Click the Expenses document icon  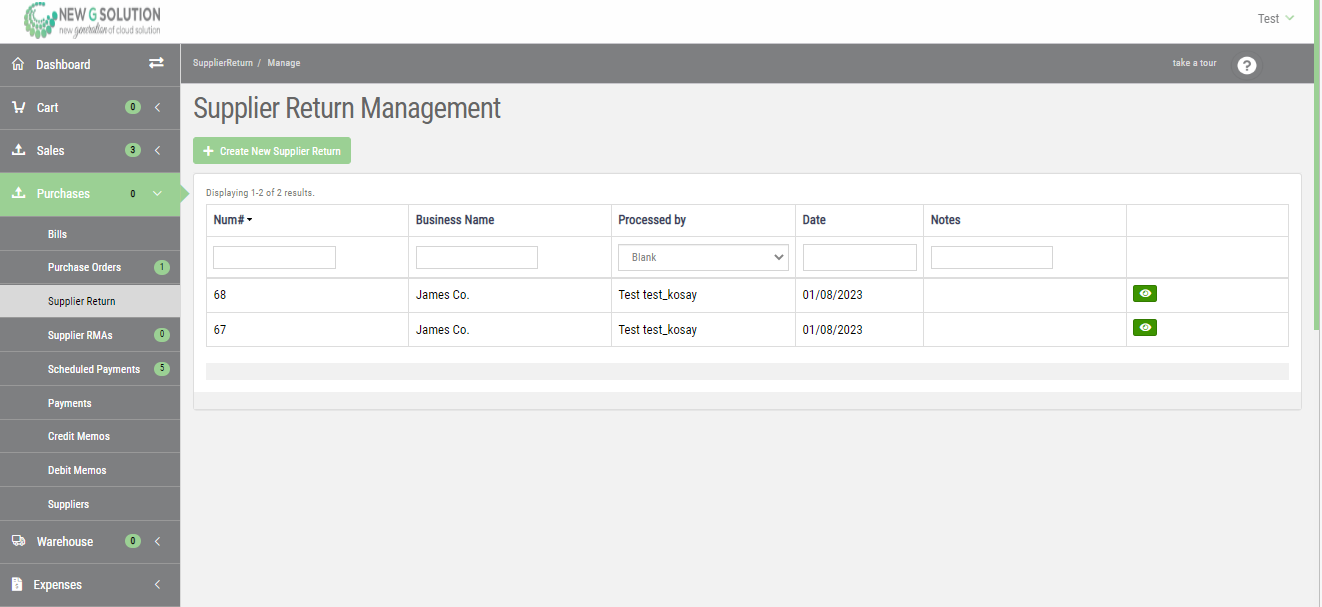click(17, 584)
